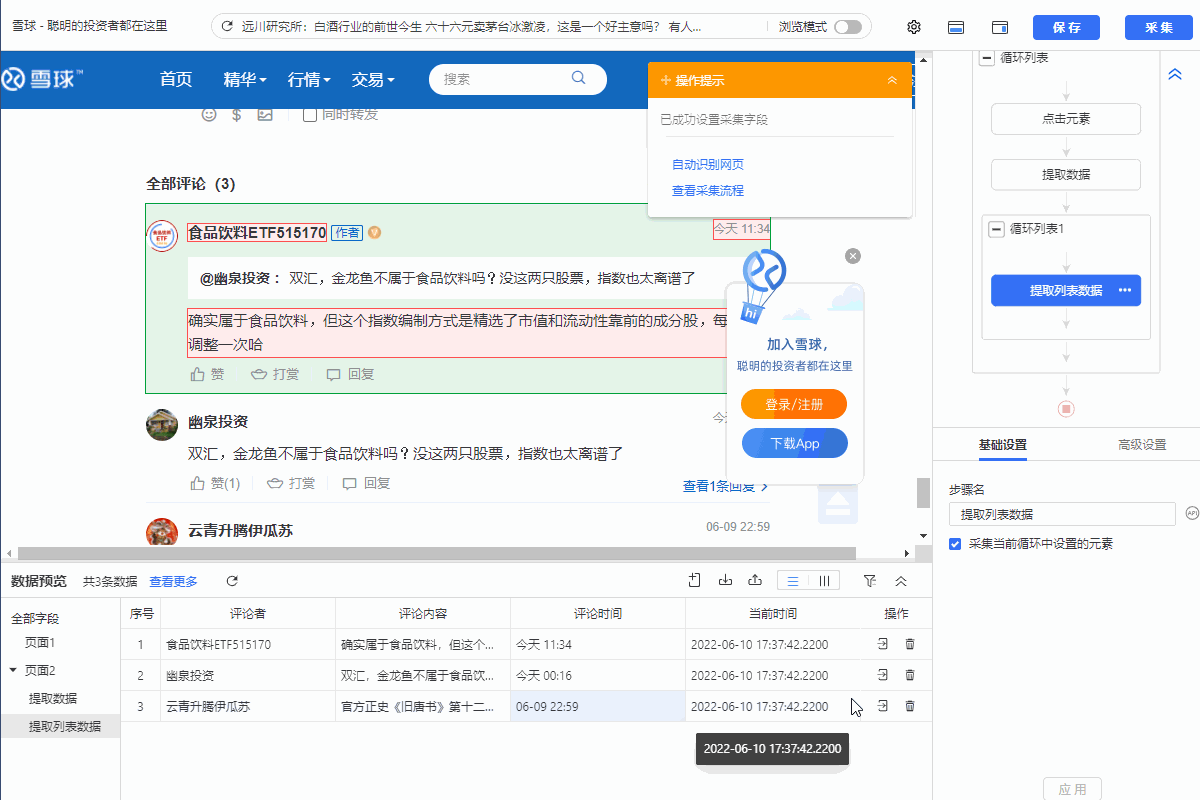The width and height of the screenshot is (1200, 800).
Task: Click the dollar stock-tag icon above comments
Action: pyautogui.click(x=236, y=114)
